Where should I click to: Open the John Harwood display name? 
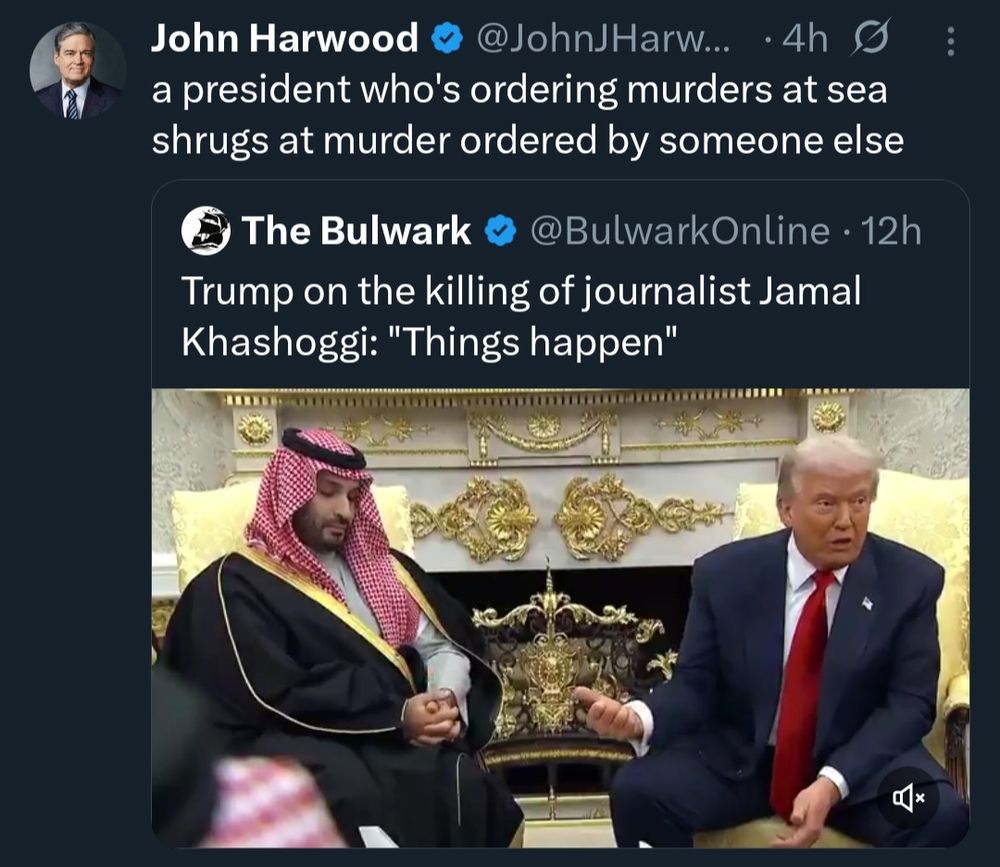tap(285, 38)
